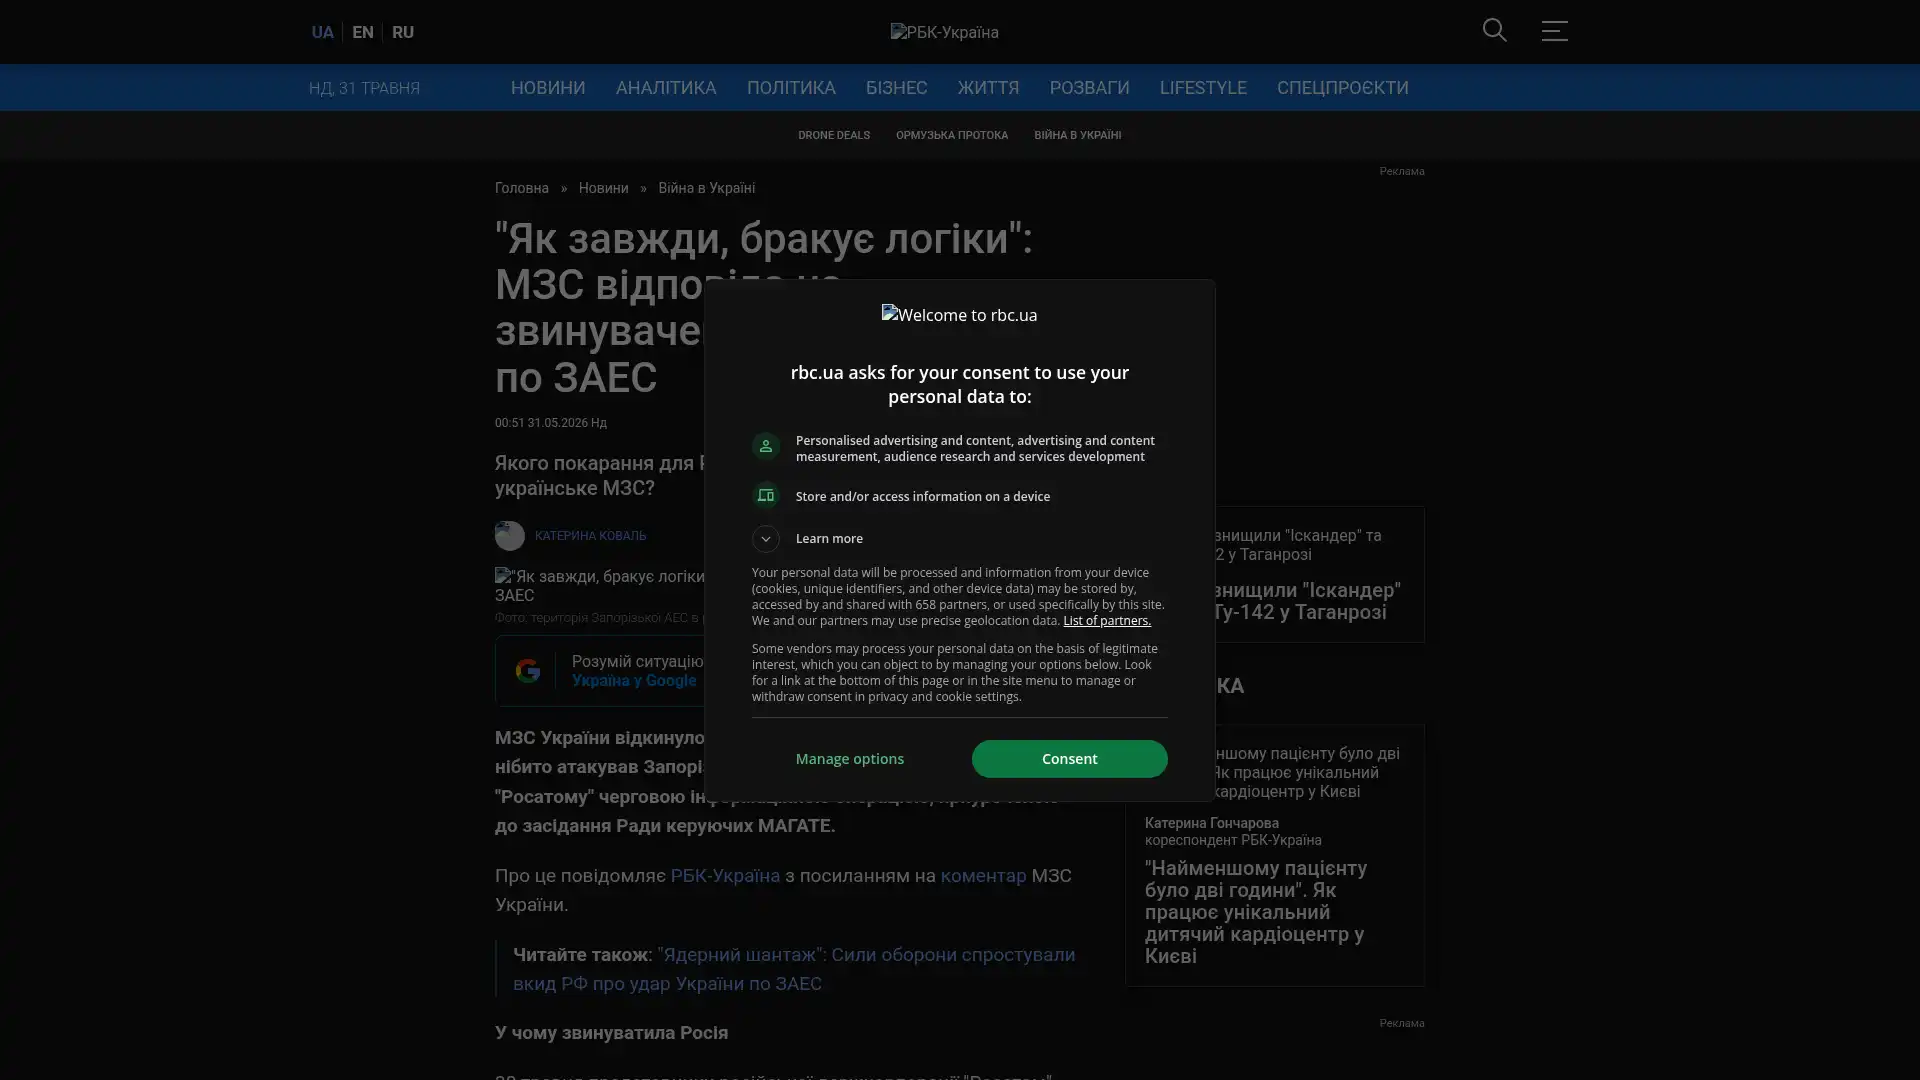Go to Війна в Україні breadcrumb

706,188
